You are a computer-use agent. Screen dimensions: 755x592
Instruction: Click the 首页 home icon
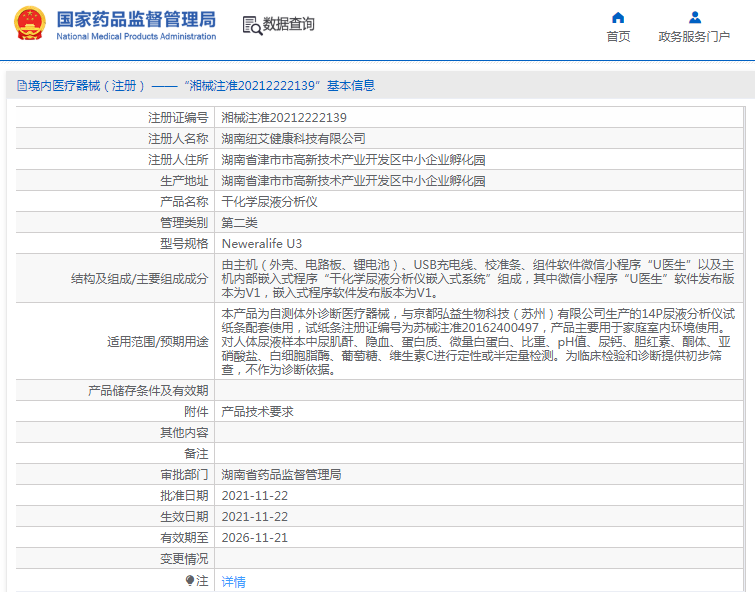[618, 18]
